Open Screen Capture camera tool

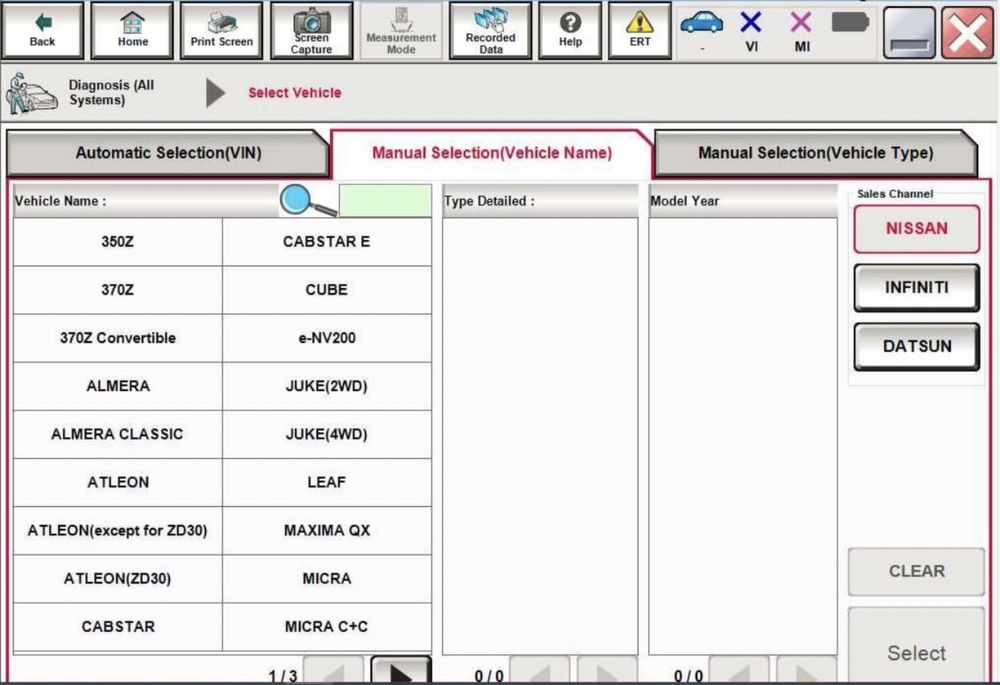point(311,31)
